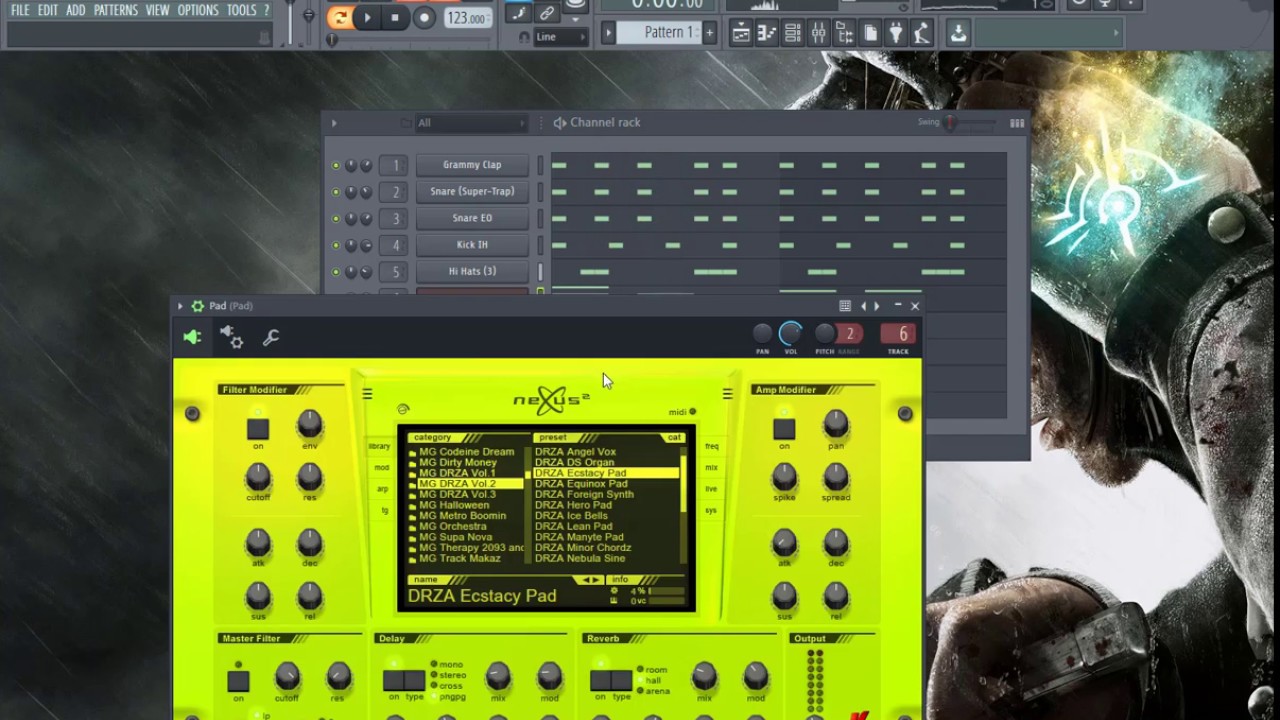
Task: Mute the Grammy Clap channel
Action: [335, 165]
